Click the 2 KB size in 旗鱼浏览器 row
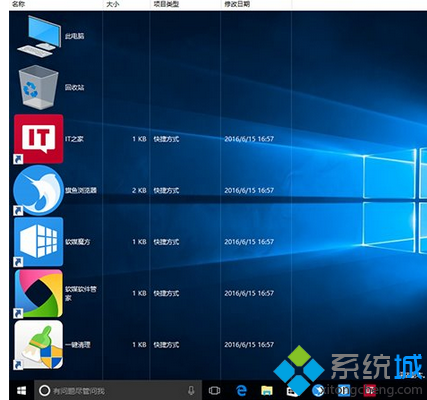This screenshot has width=427, height=400. click(139, 190)
